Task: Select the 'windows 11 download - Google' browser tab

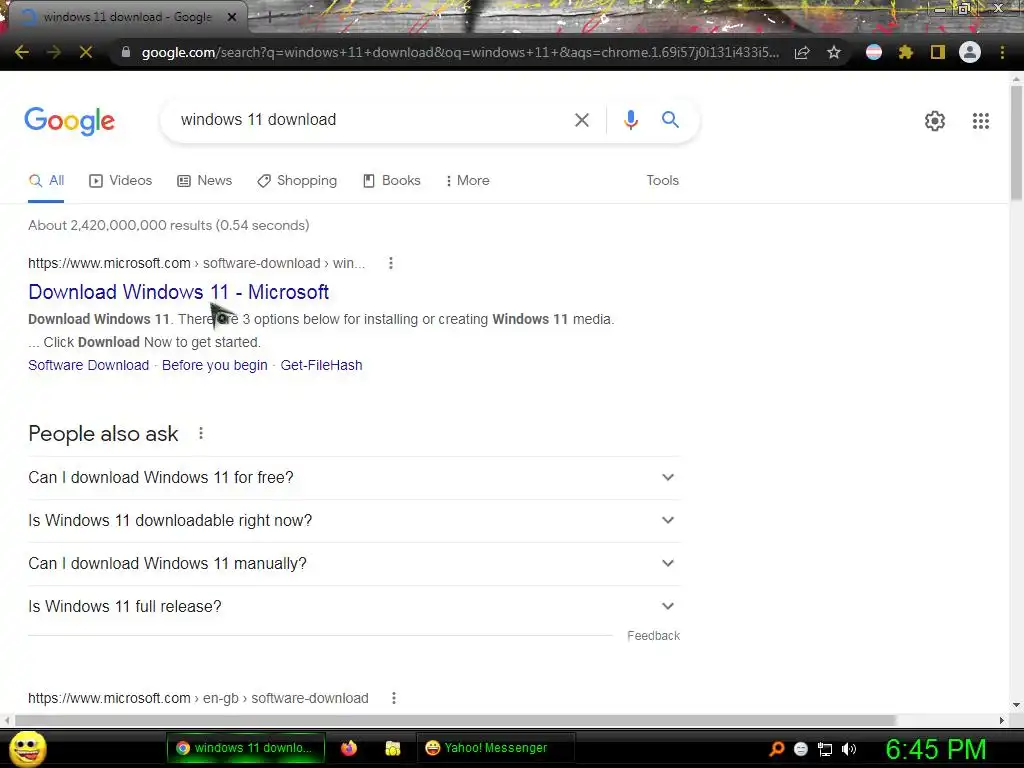Action: (x=127, y=17)
